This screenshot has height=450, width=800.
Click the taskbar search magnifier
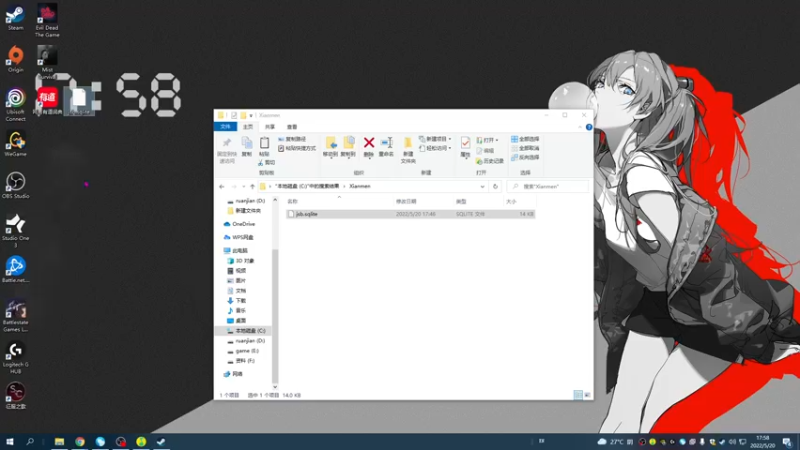pos(30,442)
